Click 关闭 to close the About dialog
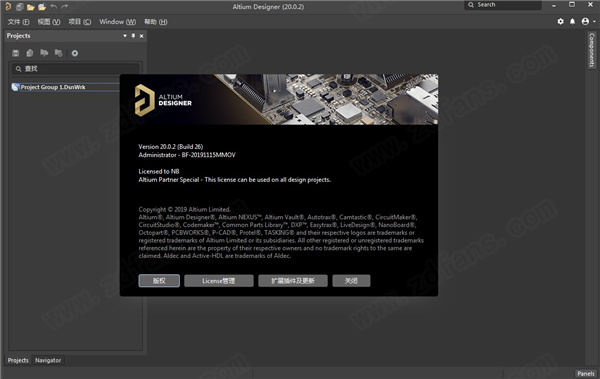 [351, 281]
